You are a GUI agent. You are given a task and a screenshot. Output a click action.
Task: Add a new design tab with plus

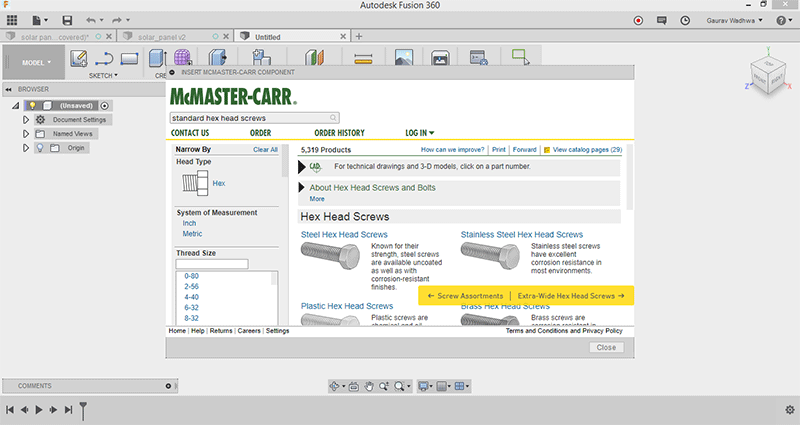359,36
